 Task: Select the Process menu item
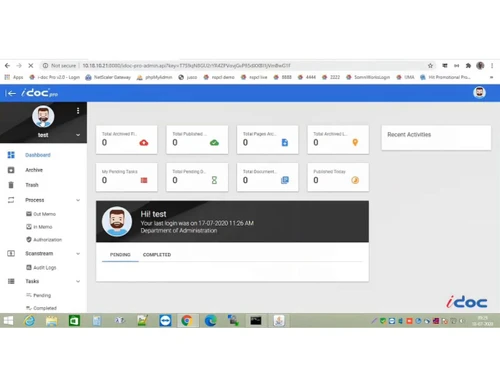pyautogui.click(x=35, y=200)
